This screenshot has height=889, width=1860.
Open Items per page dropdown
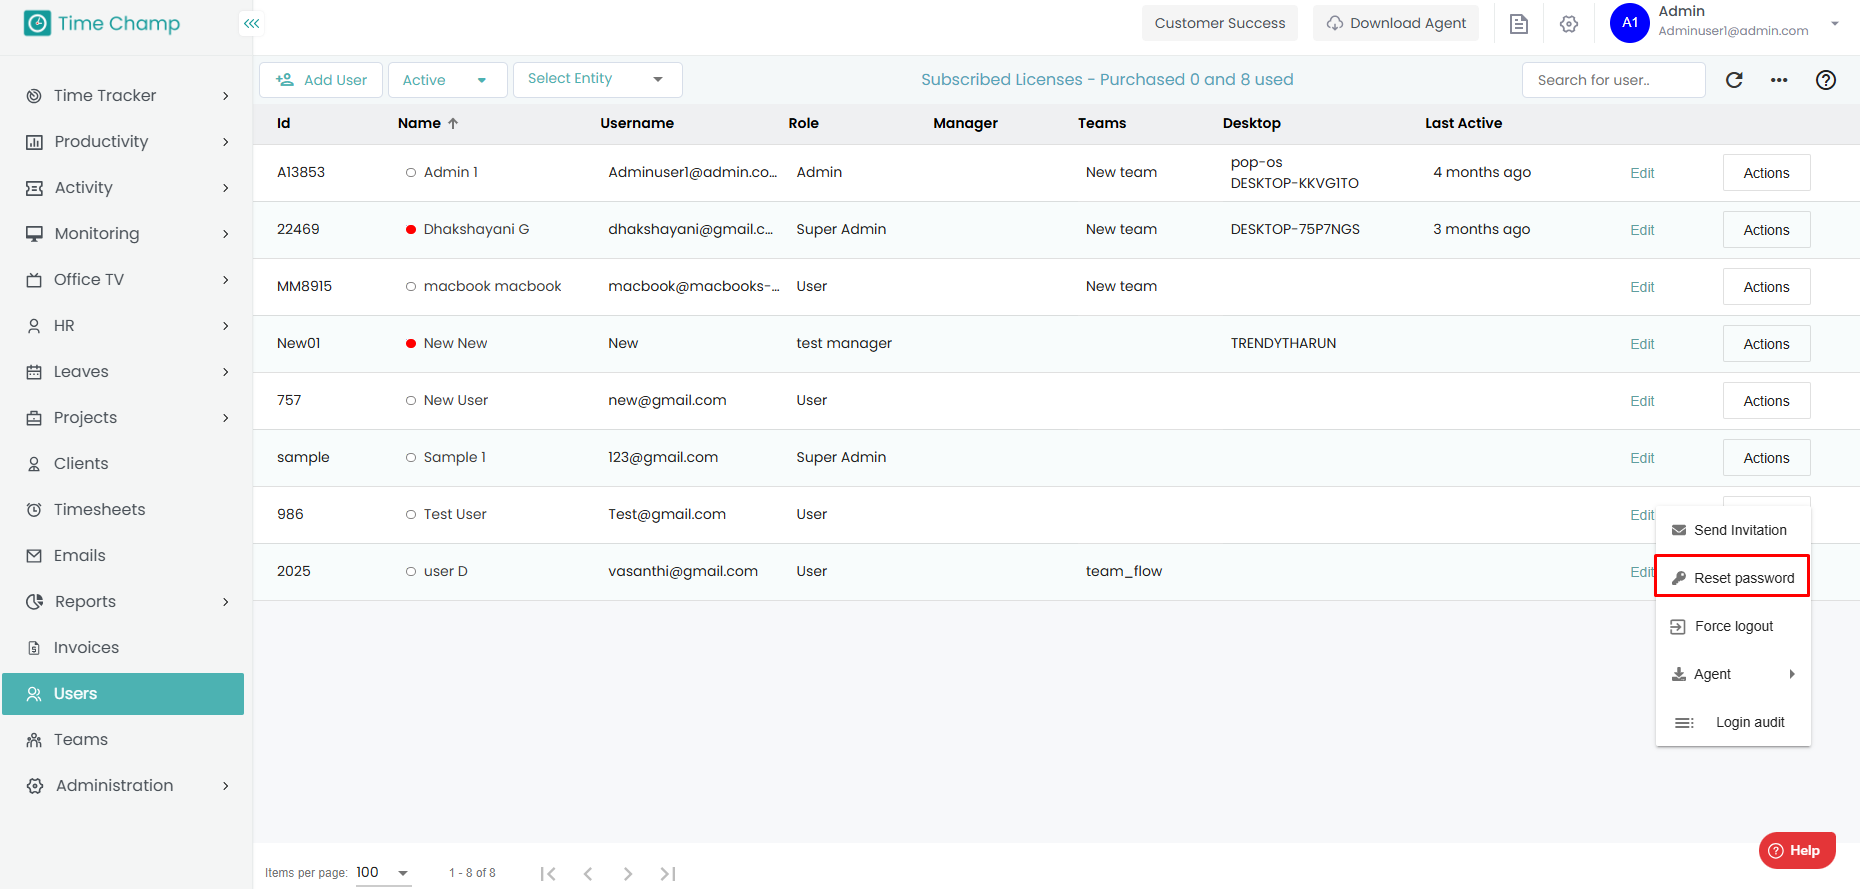click(x=383, y=873)
